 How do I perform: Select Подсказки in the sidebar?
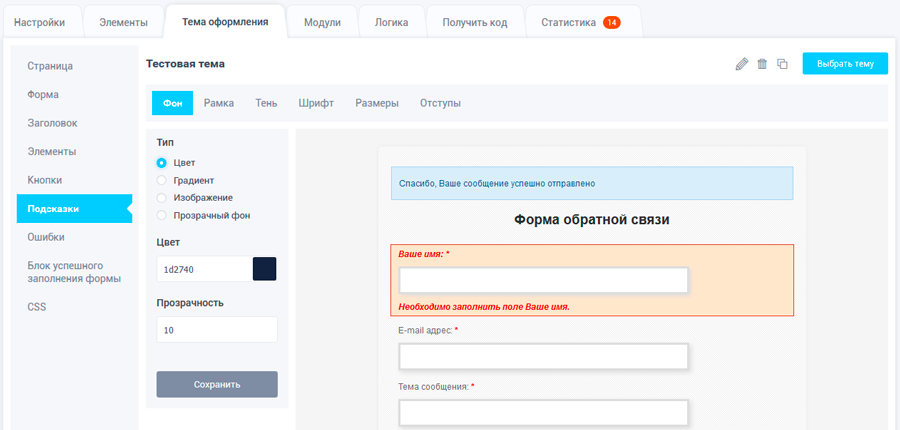75,209
